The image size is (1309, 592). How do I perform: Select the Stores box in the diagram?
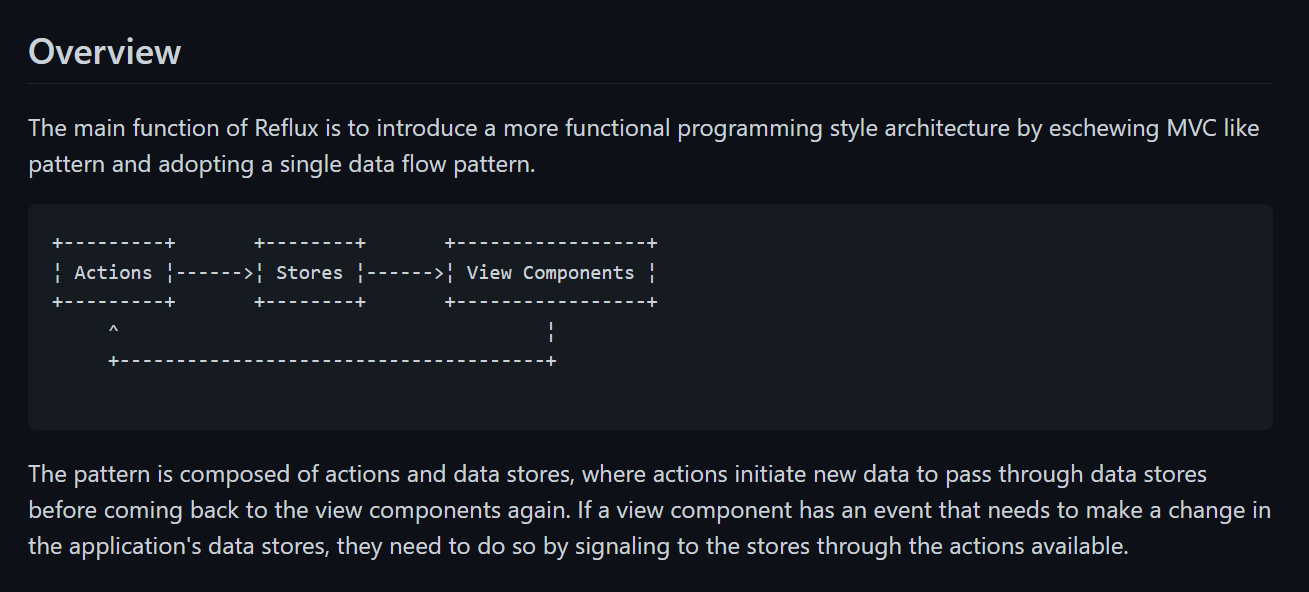[x=310, y=272]
